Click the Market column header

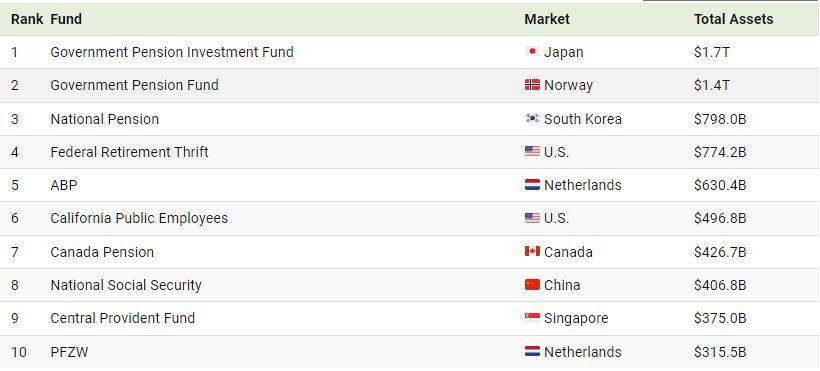(x=547, y=19)
